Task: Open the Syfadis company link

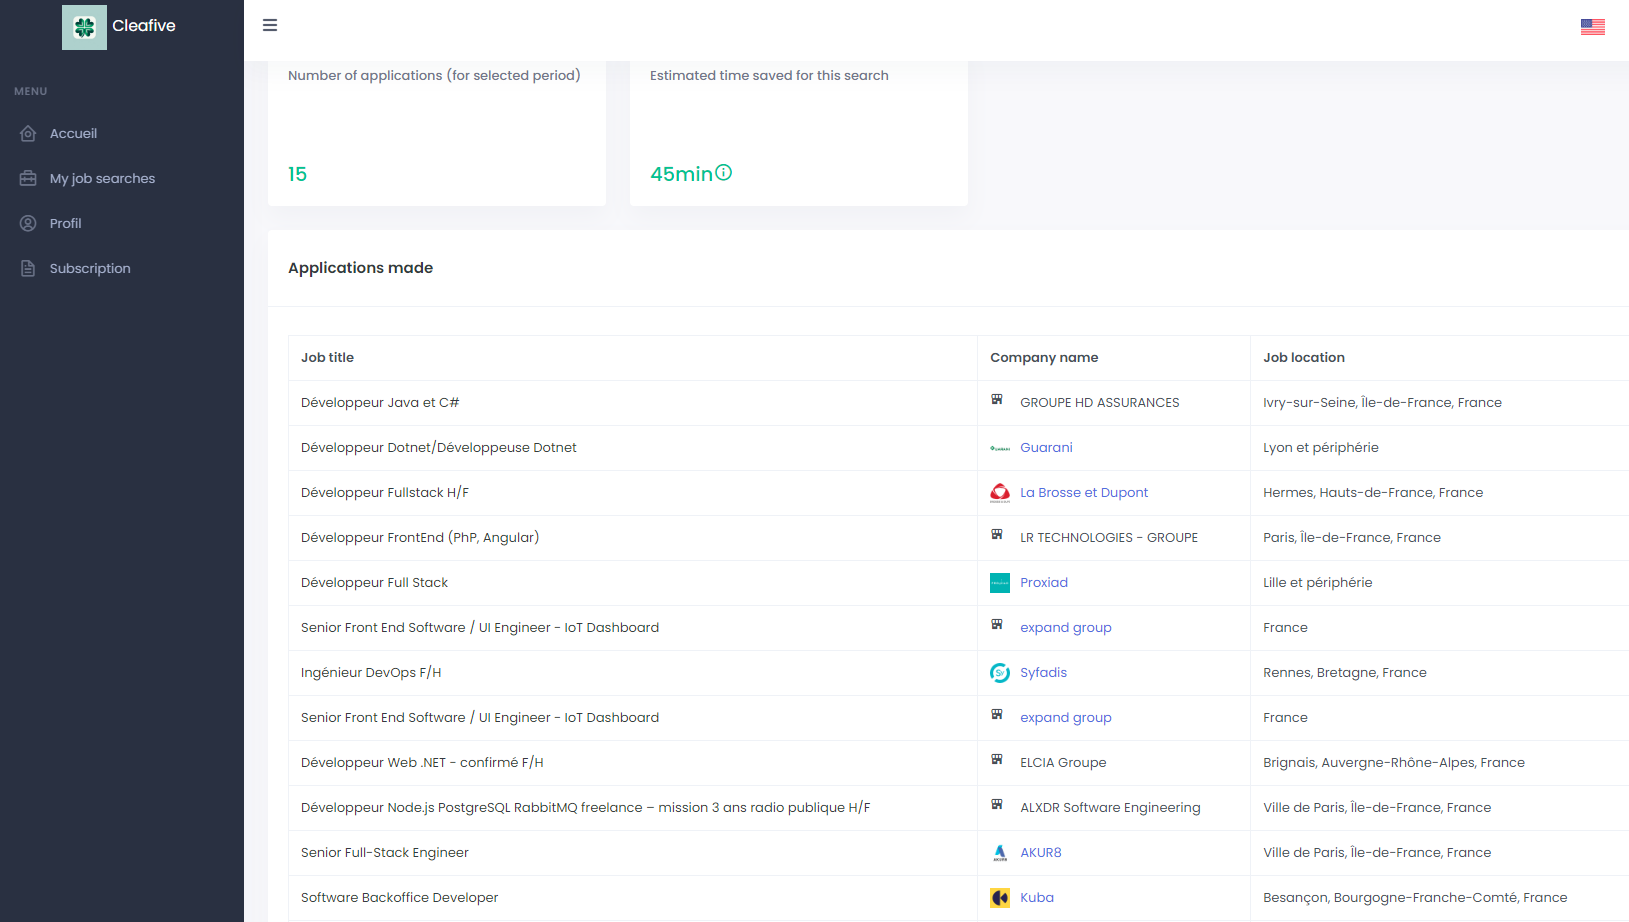Action: 1043,673
